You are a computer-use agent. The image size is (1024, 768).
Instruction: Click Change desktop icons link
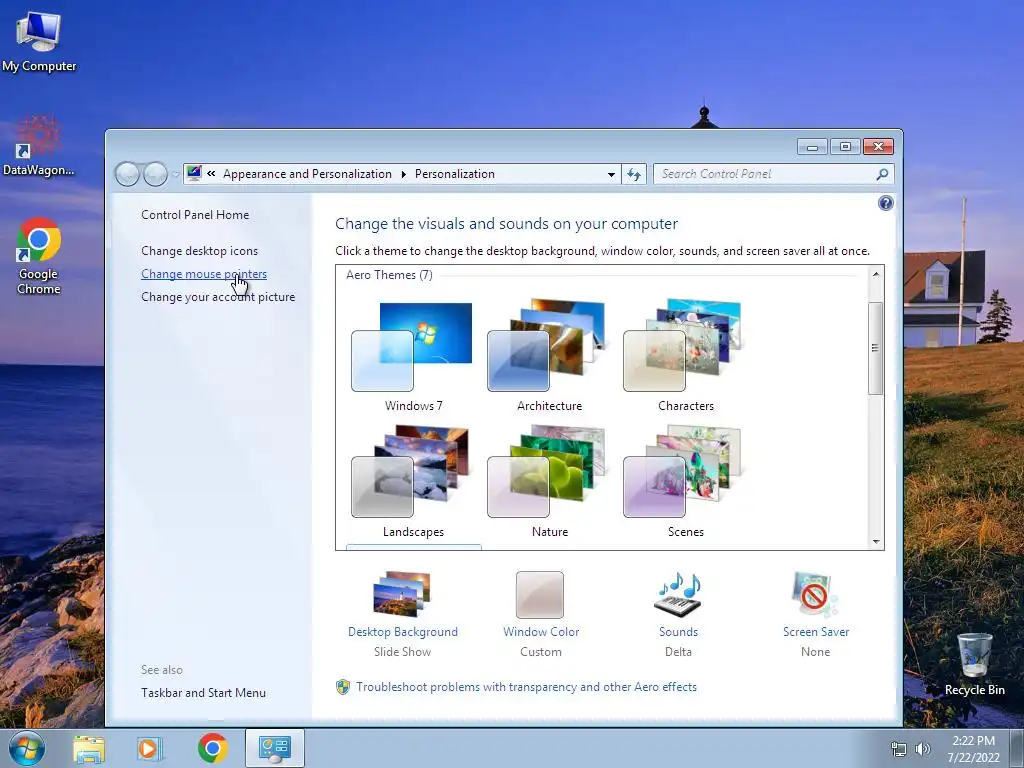pyautogui.click(x=199, y=251)
